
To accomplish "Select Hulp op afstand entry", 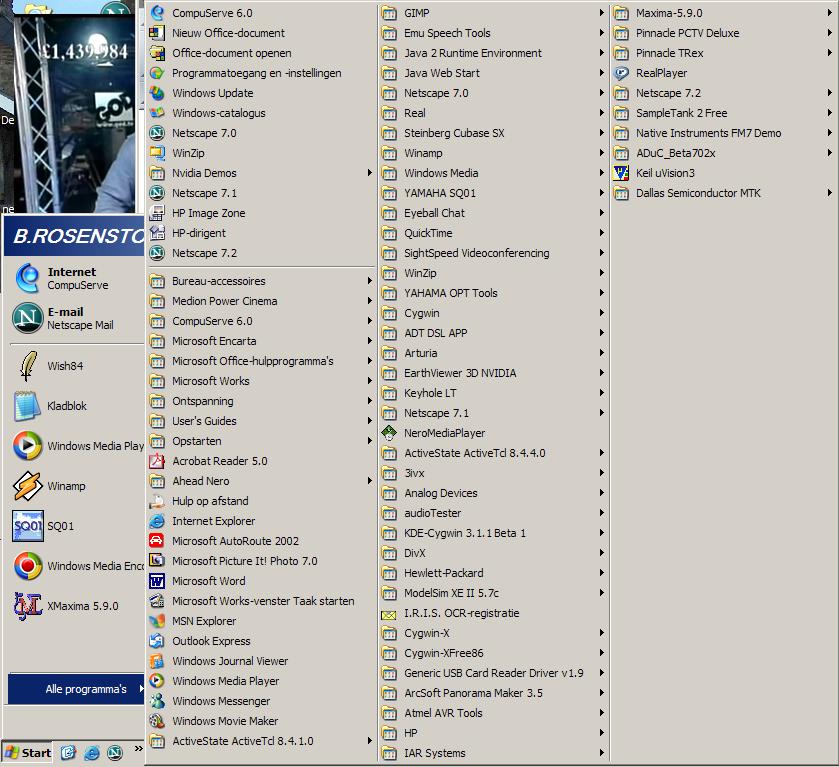I will (261, 501).
